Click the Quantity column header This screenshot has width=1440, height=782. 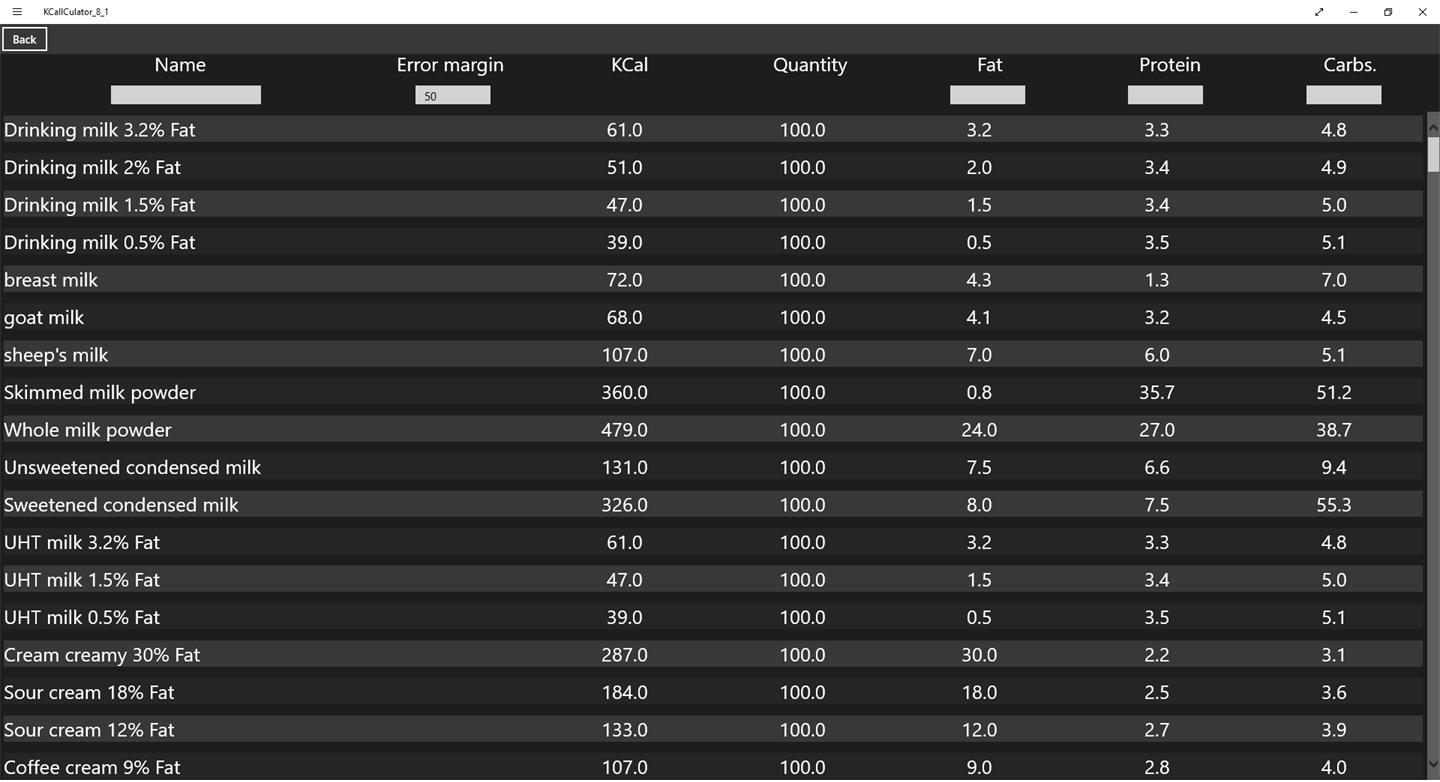coord(810,65)
